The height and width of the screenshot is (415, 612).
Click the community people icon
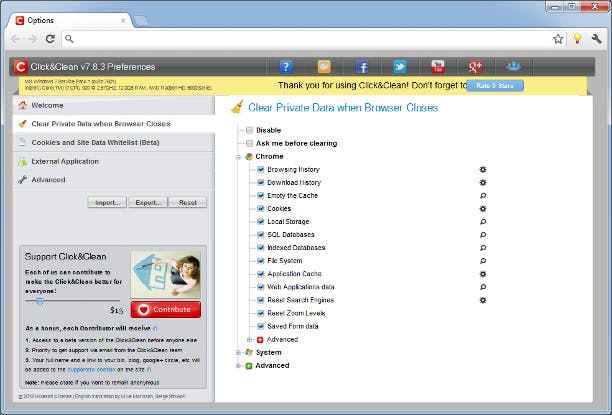(x=513, y=66)
